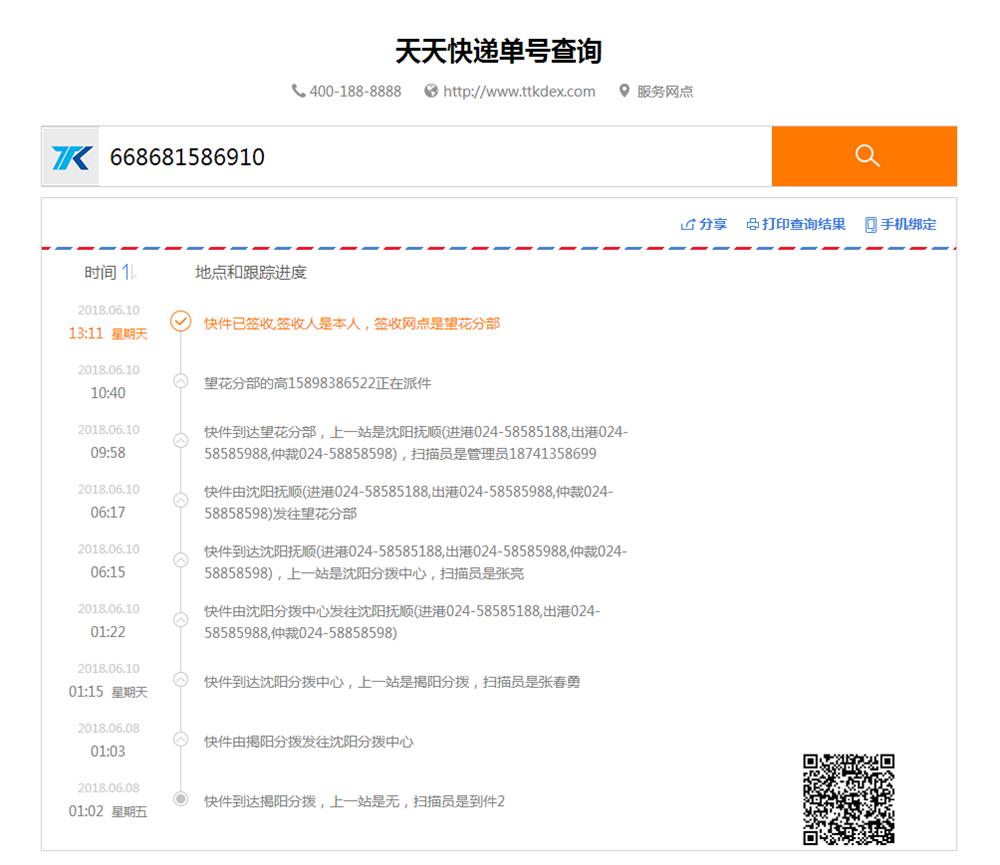The image size is (1000, 865).
Task: Click the QR code image
Action: coord(848,799)
